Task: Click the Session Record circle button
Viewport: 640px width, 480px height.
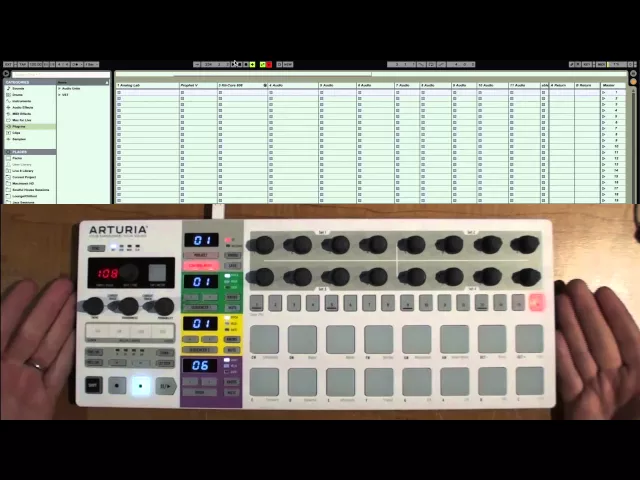Action: click(x=279, y=64)
